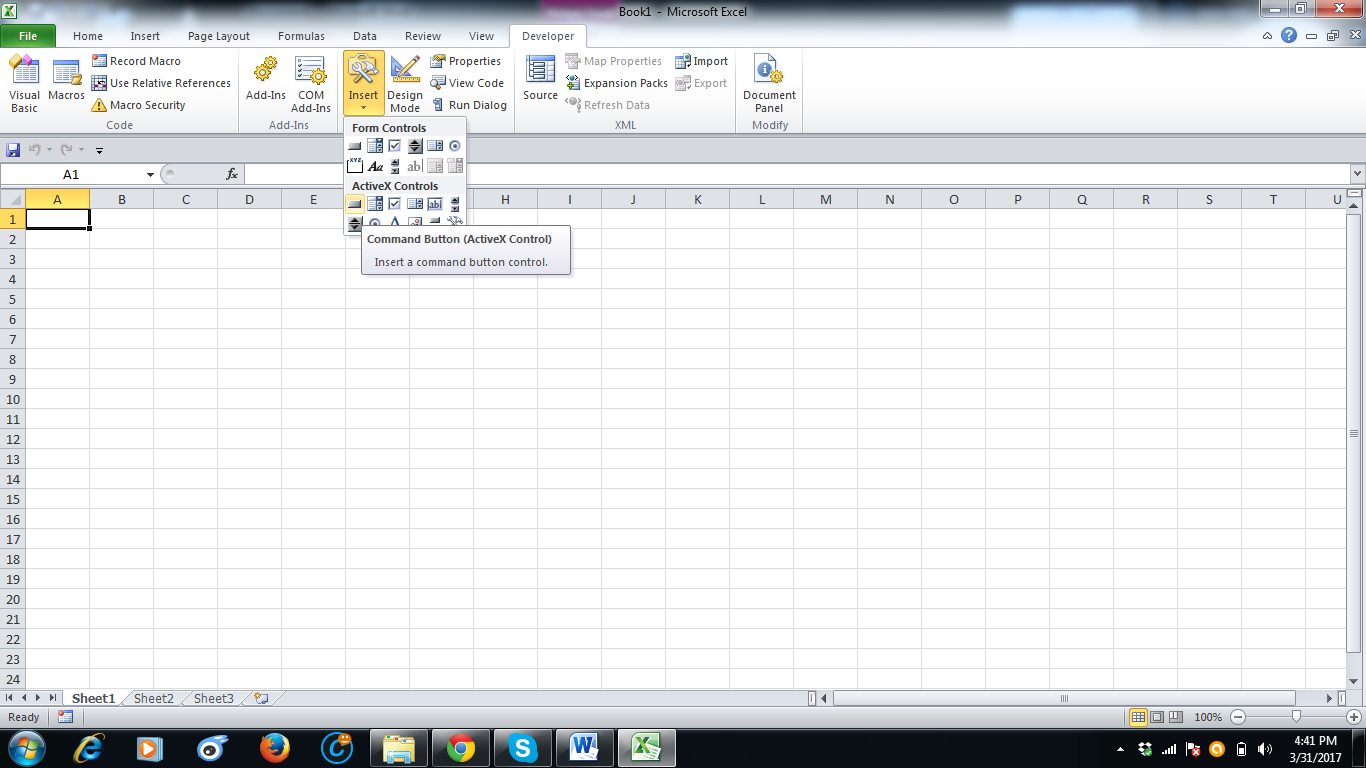Collapse the Insert controls dropdown button

click(363, 85)
